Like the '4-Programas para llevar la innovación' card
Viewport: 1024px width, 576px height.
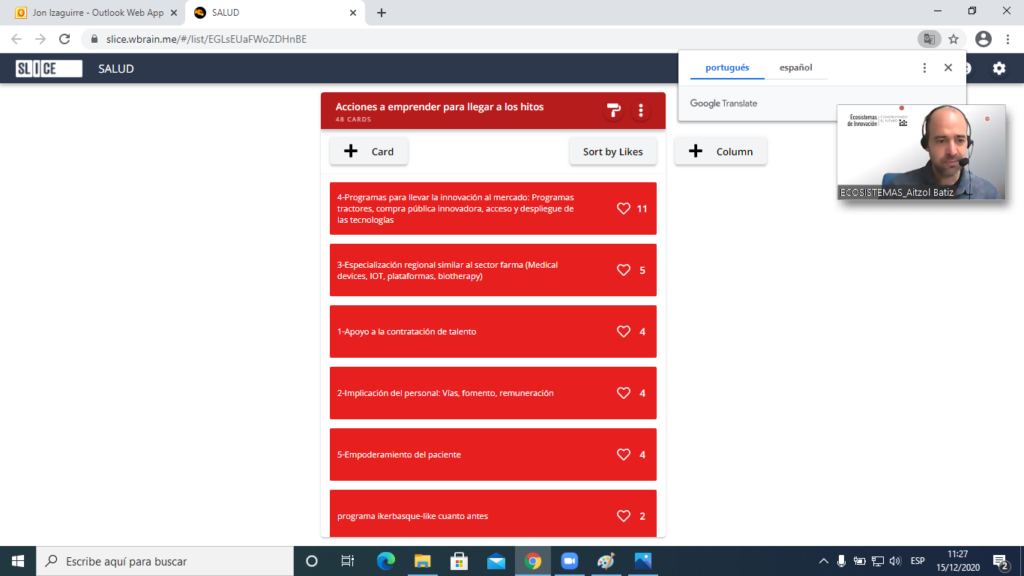point(623,209)
